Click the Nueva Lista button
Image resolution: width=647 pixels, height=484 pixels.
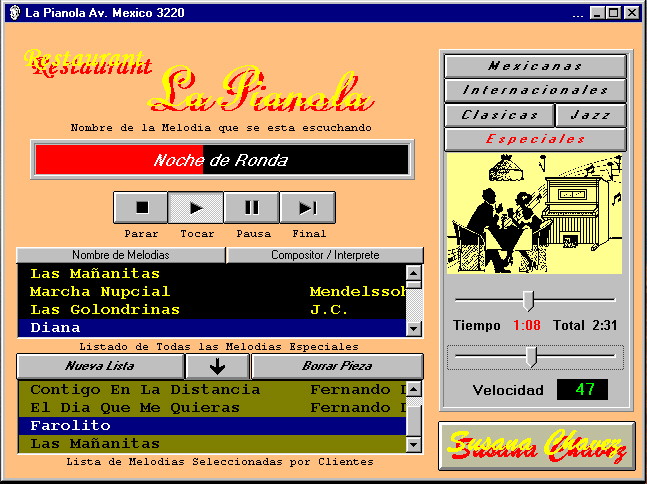click(x=100, y=366)
